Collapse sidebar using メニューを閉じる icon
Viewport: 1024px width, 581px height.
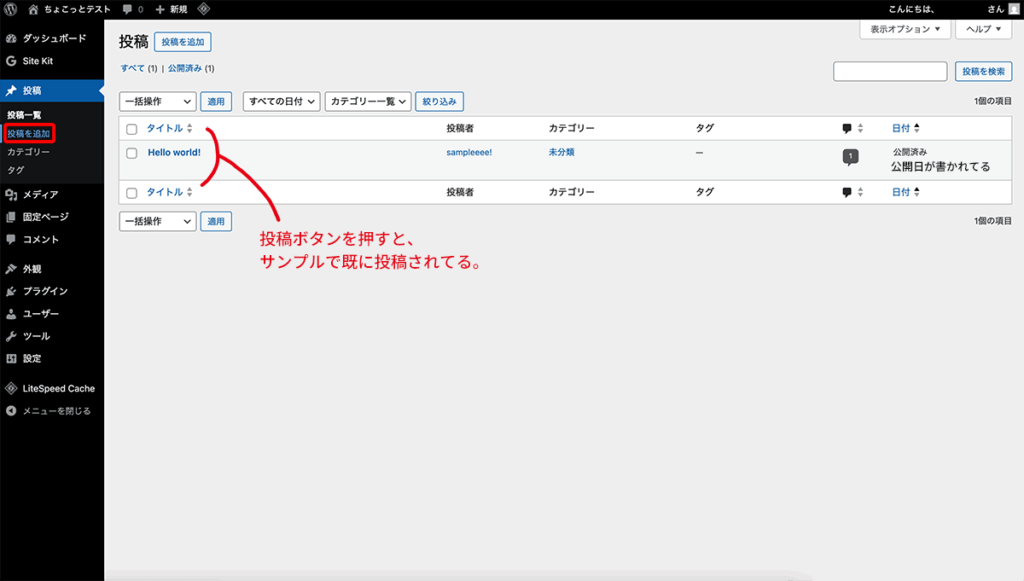(x=11, y=411)
